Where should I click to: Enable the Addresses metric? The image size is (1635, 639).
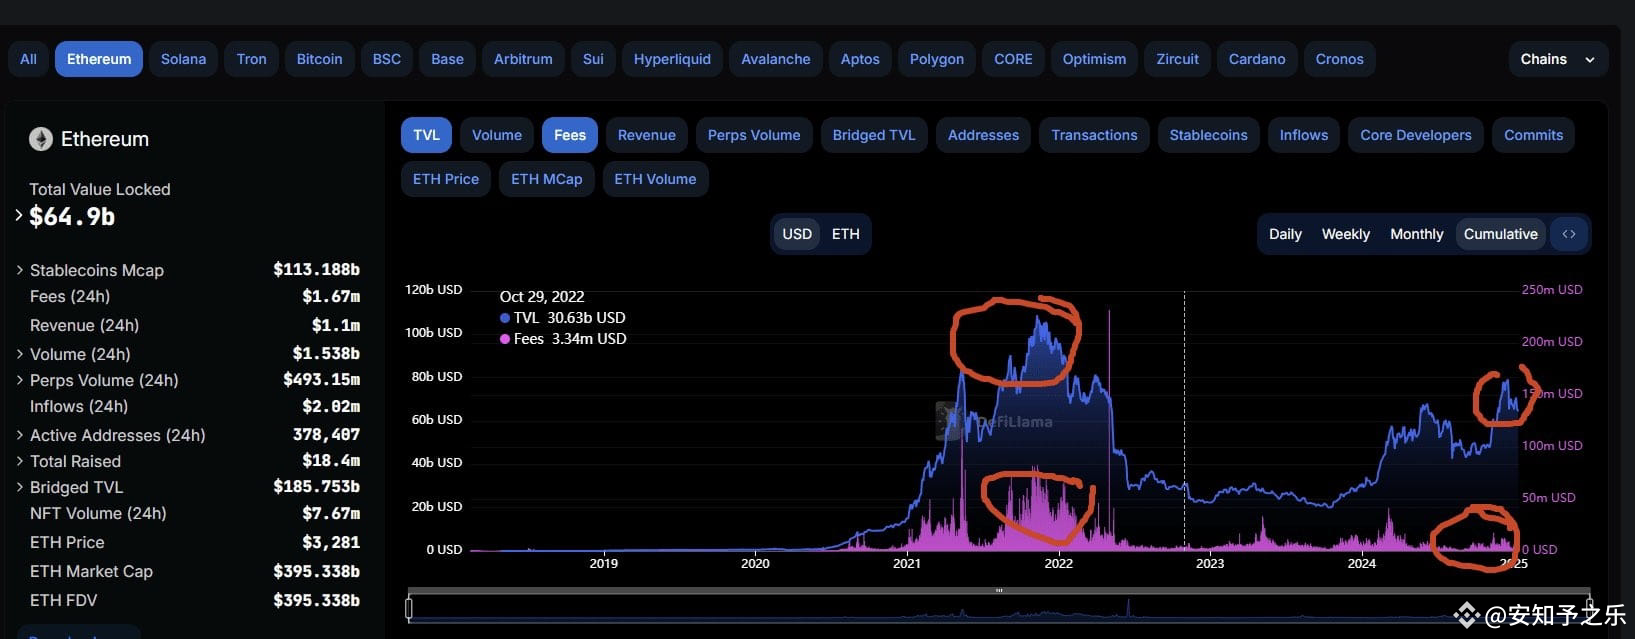click(x=983, y=135)
